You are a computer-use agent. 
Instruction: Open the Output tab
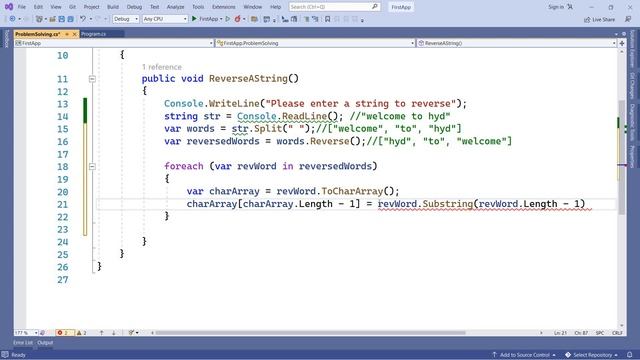tap(45, 343)
